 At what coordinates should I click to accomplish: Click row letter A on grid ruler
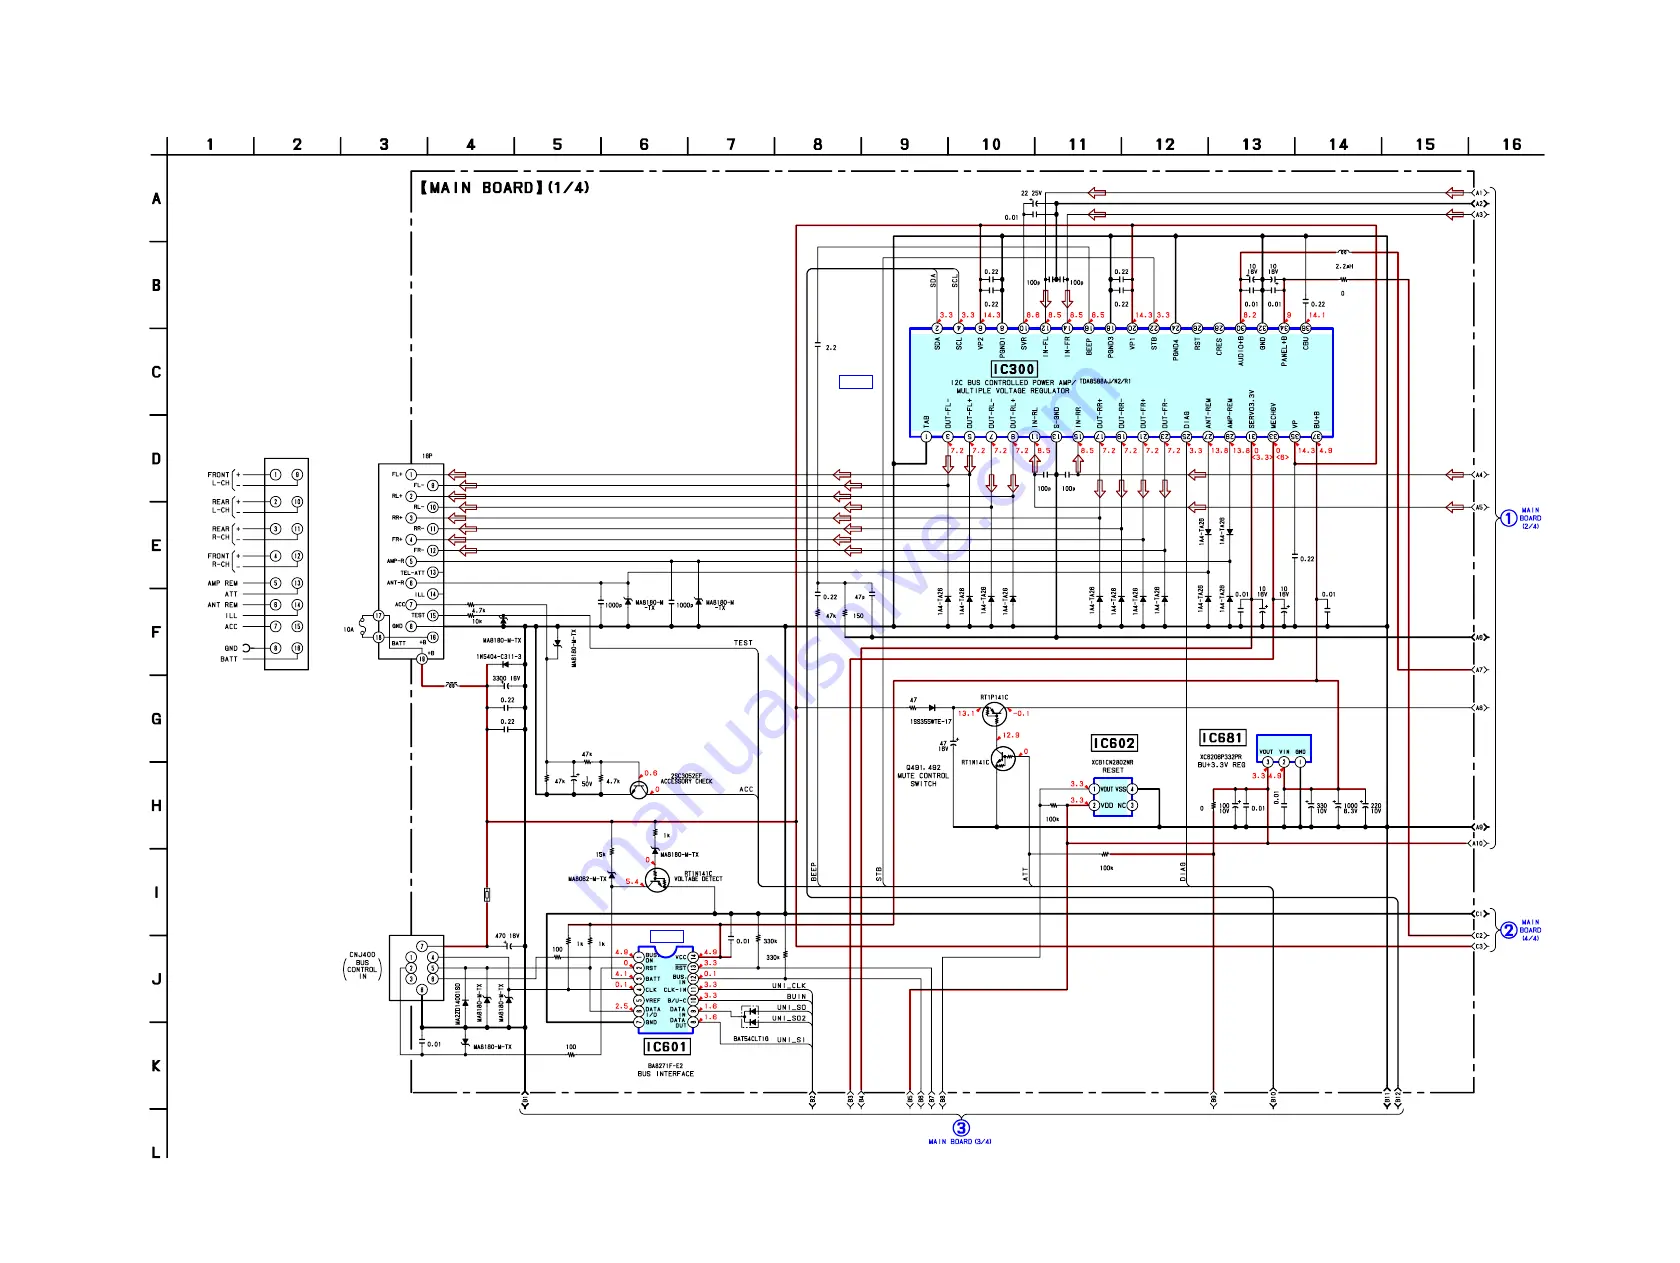[x=156, y=199]
